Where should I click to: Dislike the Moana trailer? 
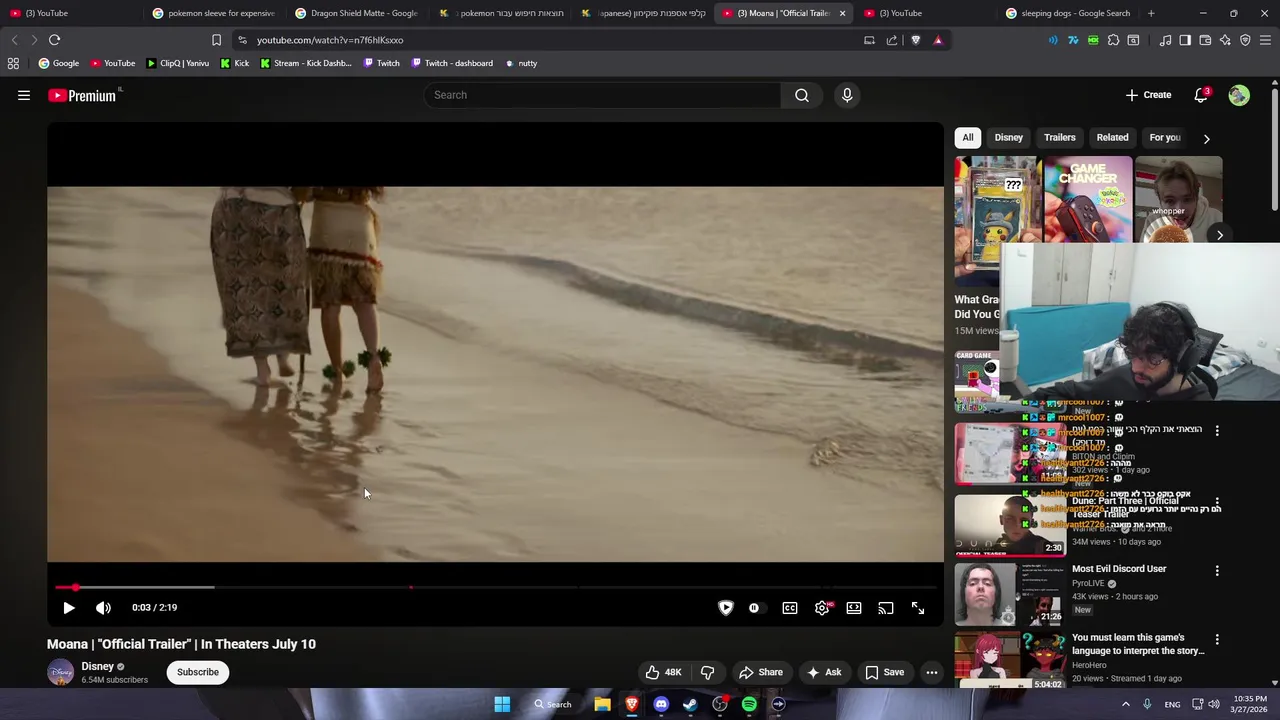707,672
